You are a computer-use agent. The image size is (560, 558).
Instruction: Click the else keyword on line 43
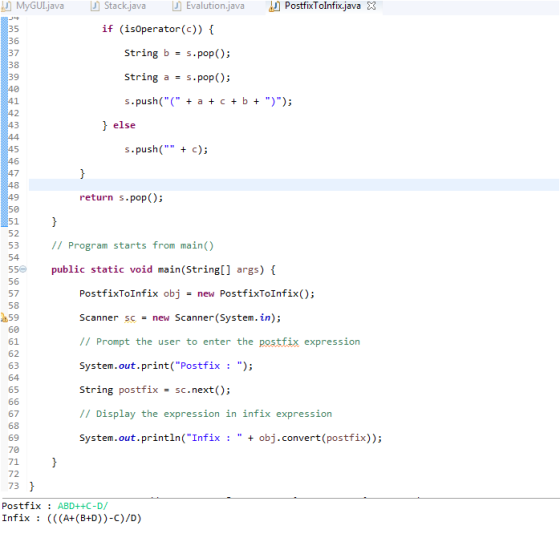(x=124, y=125)
